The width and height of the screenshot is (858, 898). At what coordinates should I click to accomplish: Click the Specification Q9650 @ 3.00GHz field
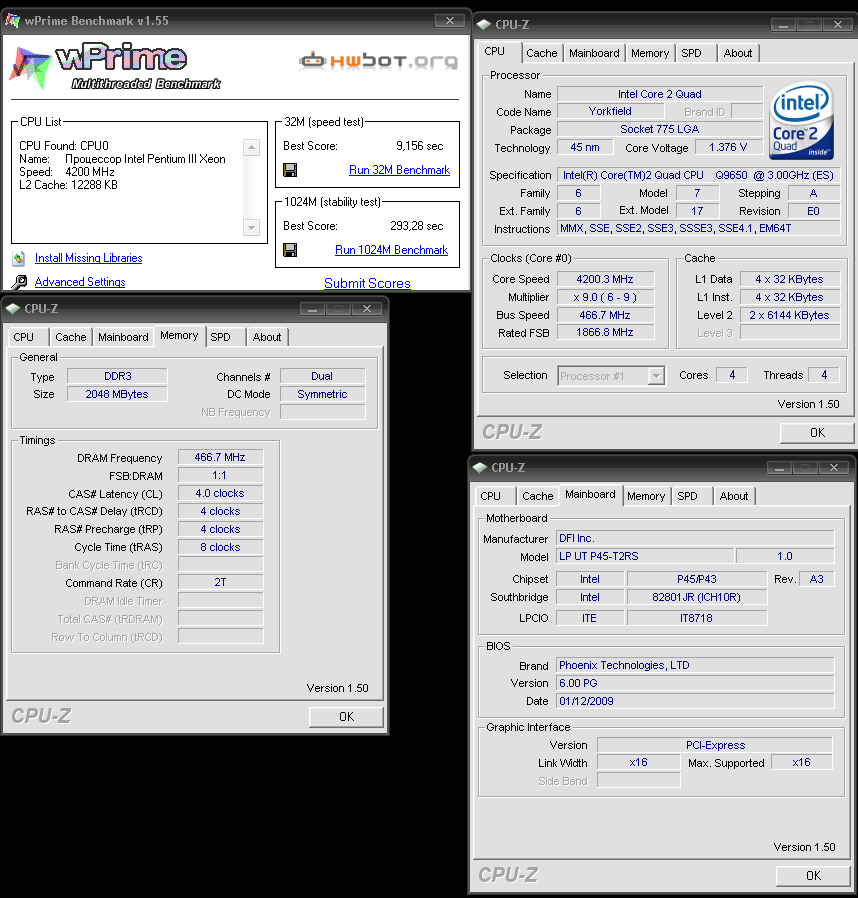pos(698,175)
